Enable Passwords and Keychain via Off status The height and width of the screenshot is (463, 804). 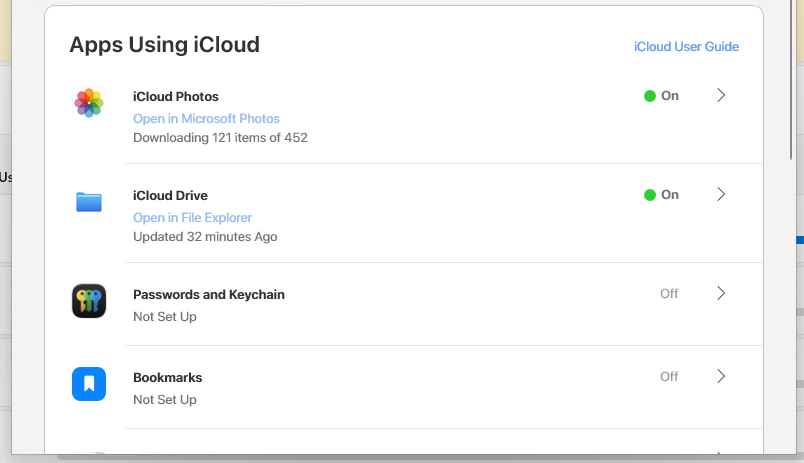(x=669, y=294)
